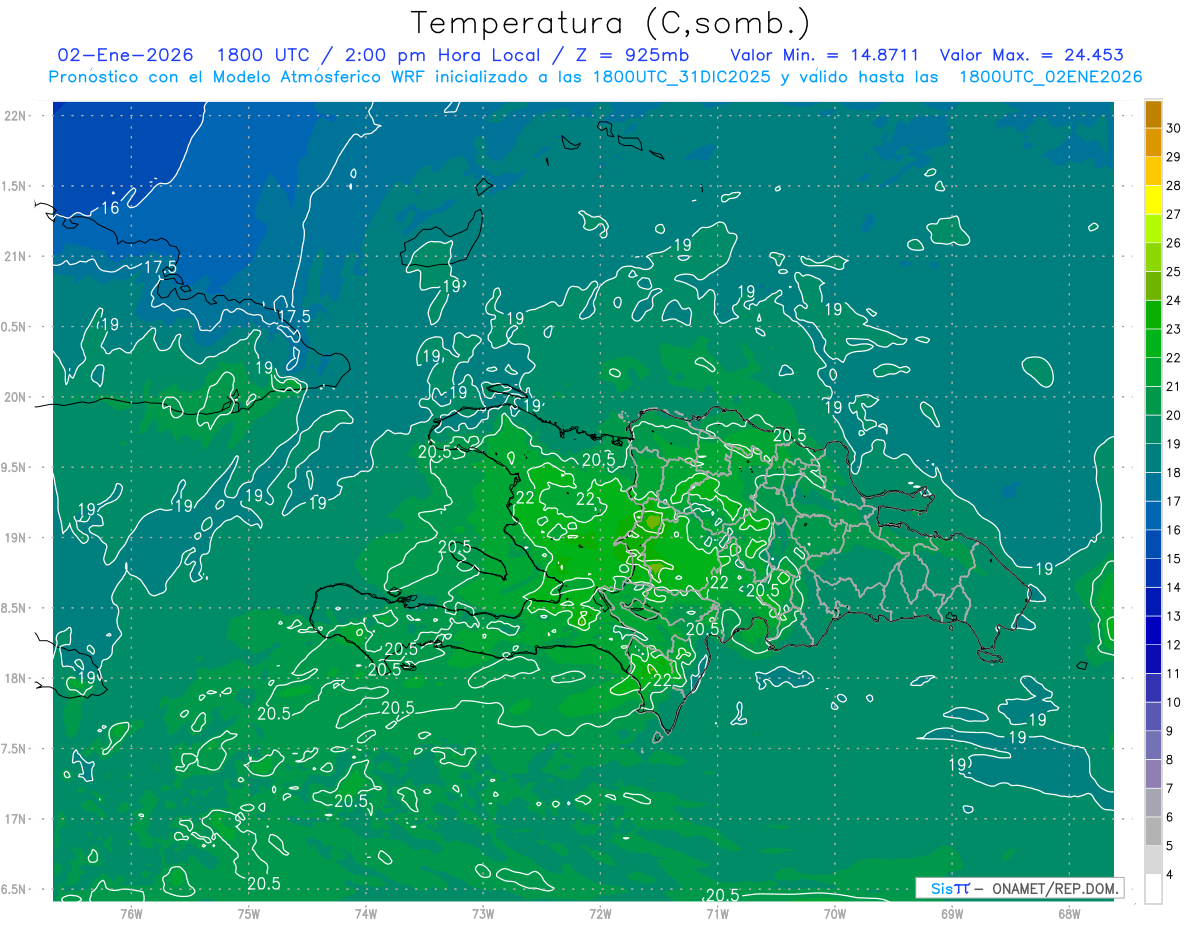
Task: Click the purple color bar segment between 7 and 8
Action: coord(1153,775)
